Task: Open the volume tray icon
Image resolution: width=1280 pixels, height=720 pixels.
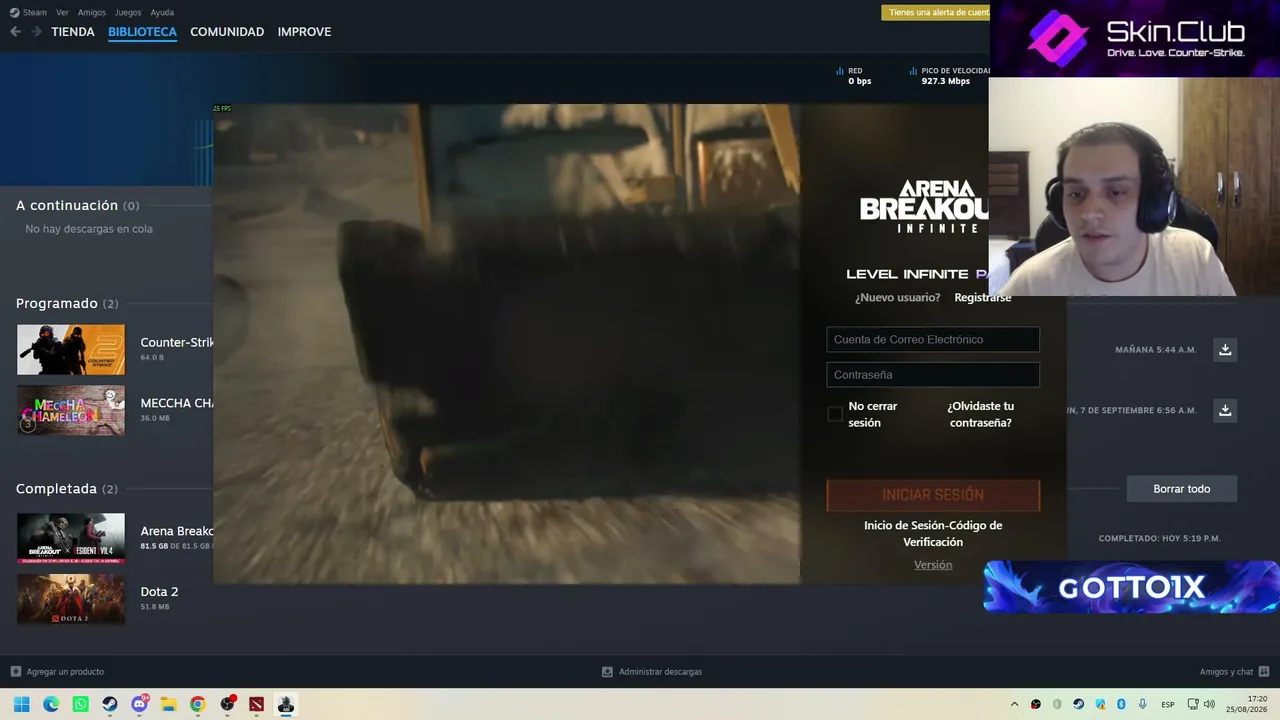Action: tap(1209, 704)
